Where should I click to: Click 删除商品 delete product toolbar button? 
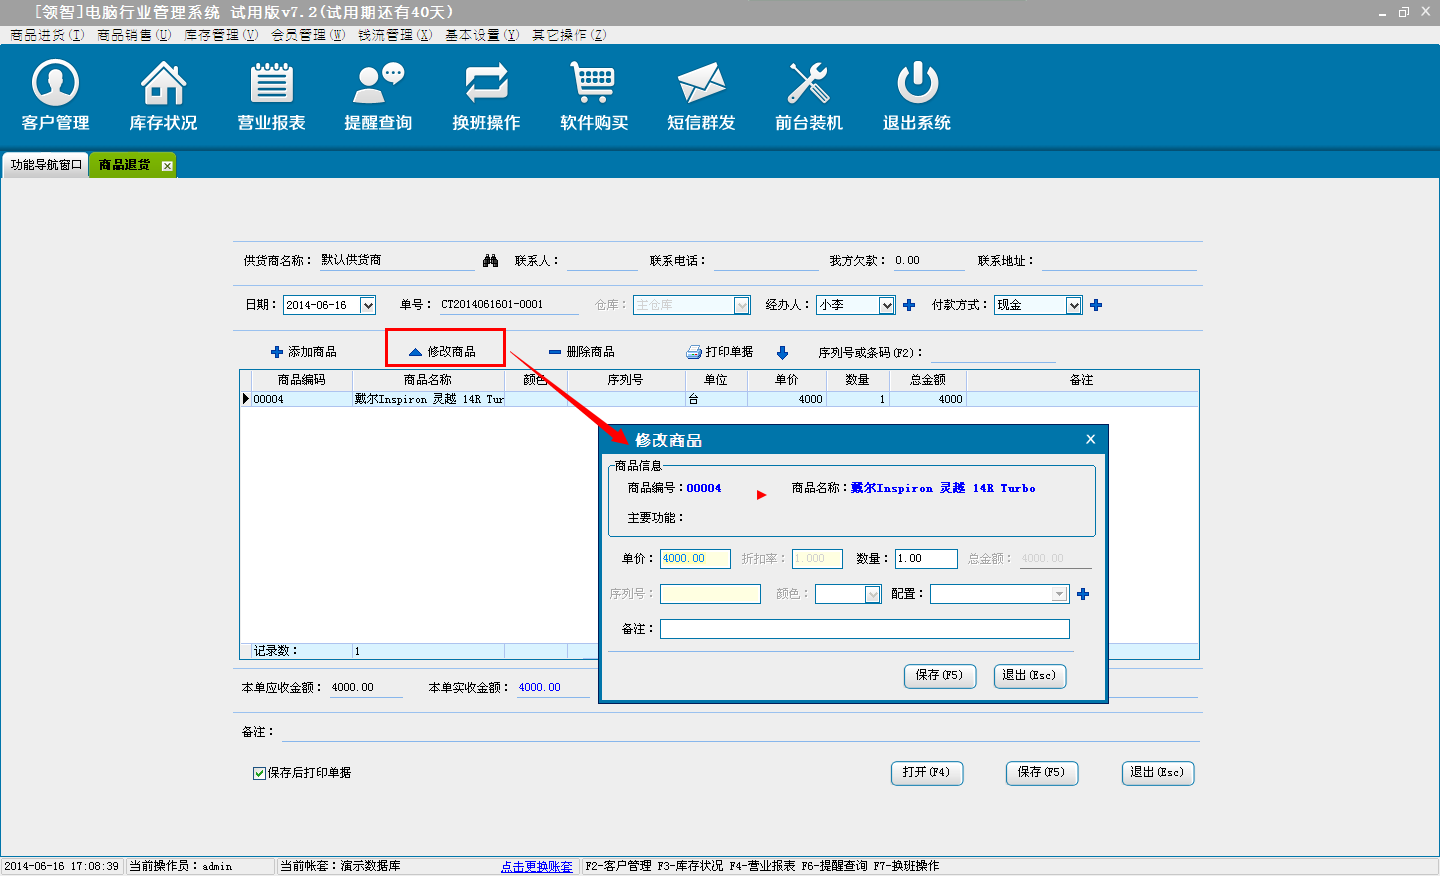pyautogui.click(x=582, y=352)
